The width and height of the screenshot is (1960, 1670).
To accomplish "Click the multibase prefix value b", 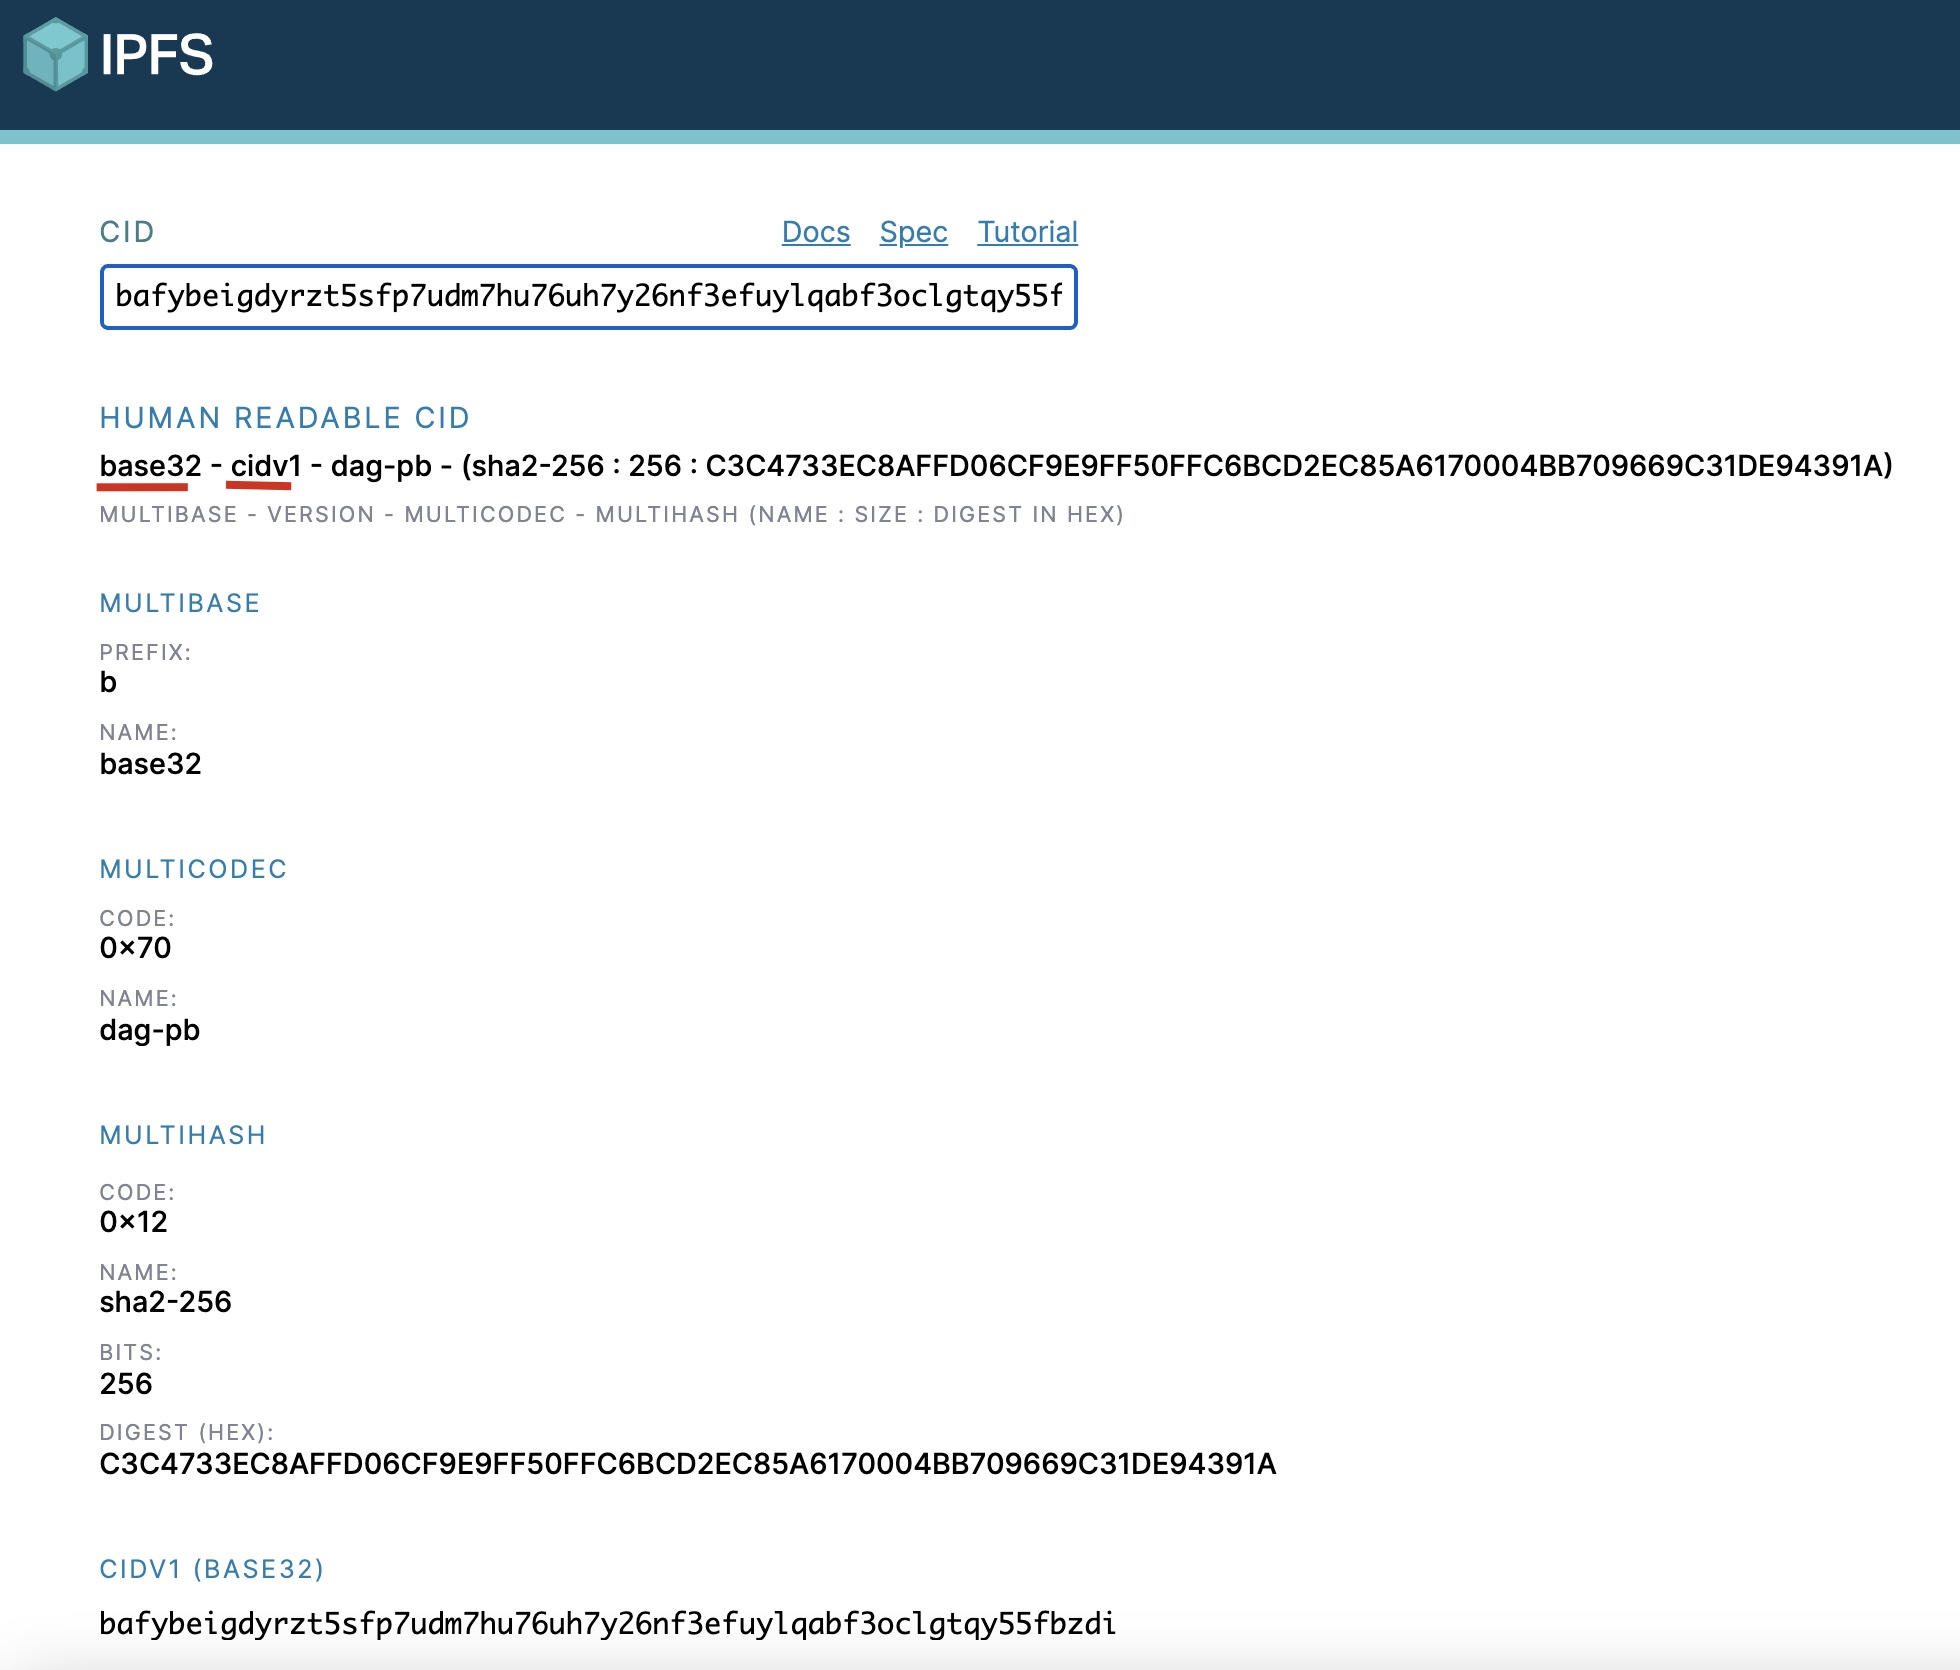I will click(108, 683).
